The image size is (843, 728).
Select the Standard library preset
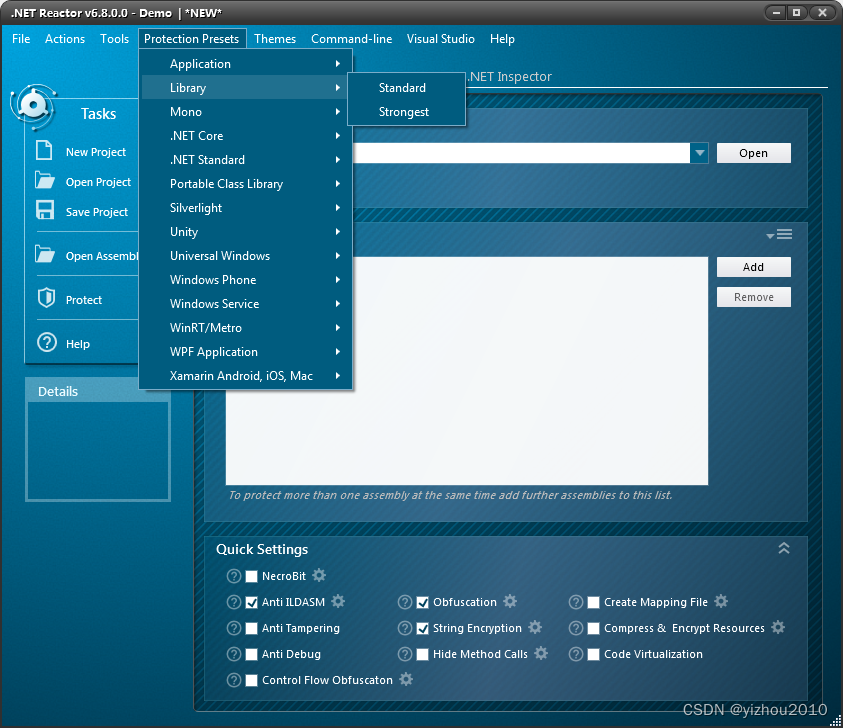[x=406, y=88]
